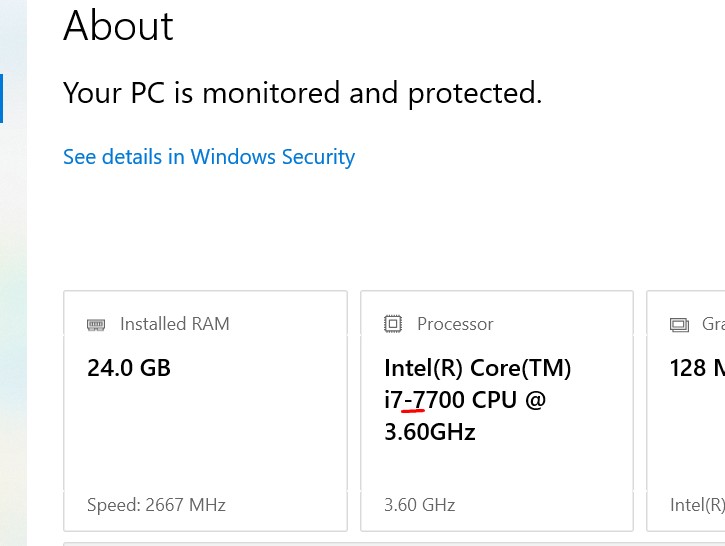Select the 24.0 GB RAM value
Screen dimensions: 725x546
(x=129, y=368)
